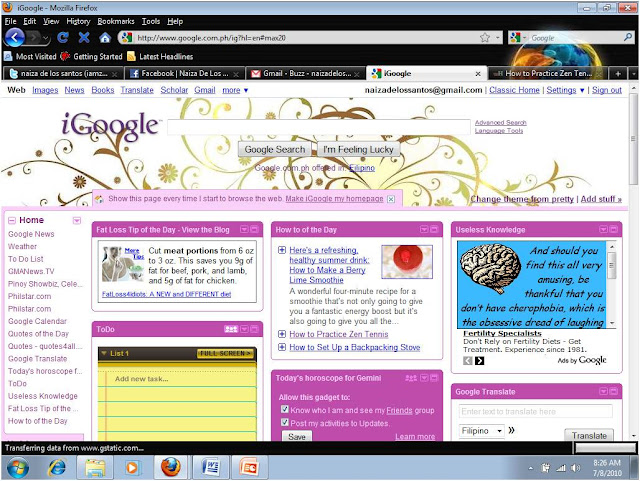Minimize the Google Translate gadget
Viewport: 640px width, 481px height.
click(613, 391)
